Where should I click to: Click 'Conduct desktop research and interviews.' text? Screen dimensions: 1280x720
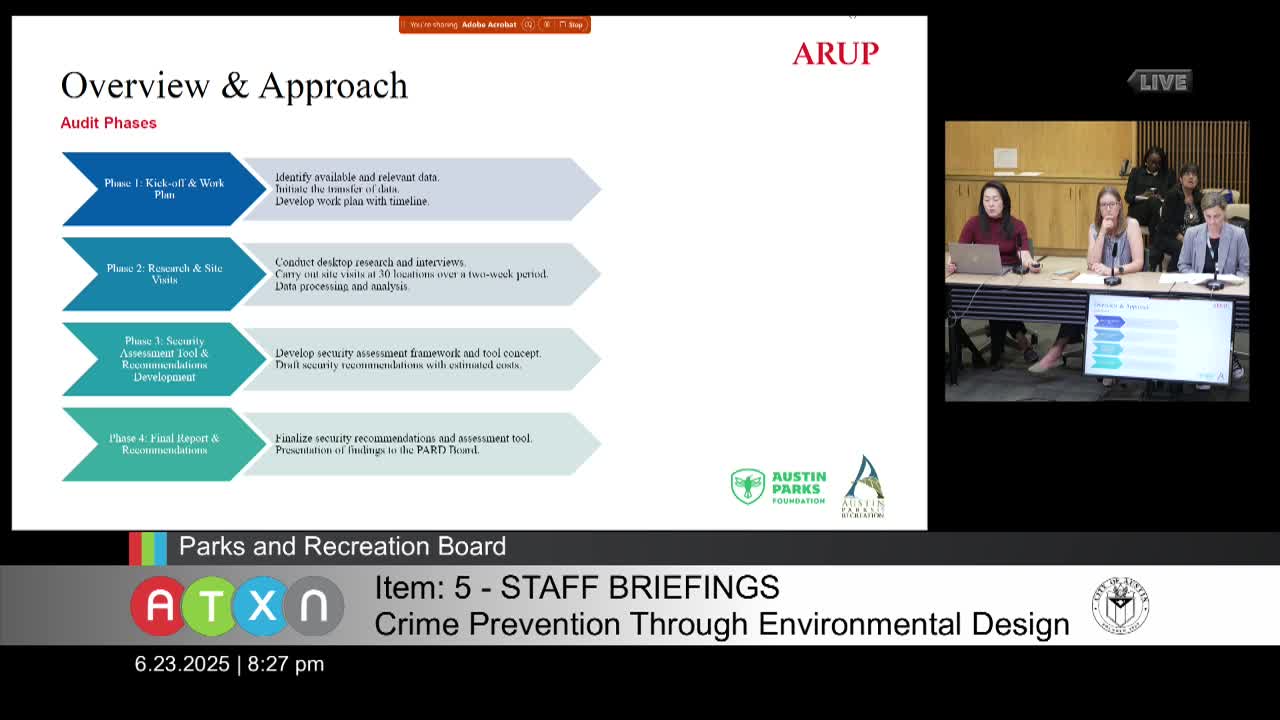coord(370,262)
